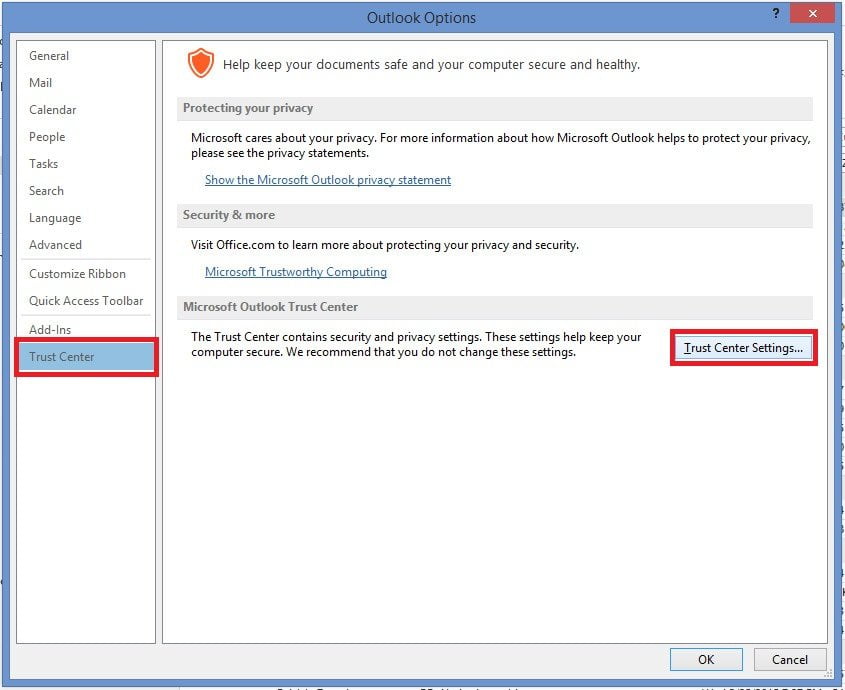The image size is (845, 690).
Task: Switch to the Calendar options page
Action: click(x=53, y=110)
